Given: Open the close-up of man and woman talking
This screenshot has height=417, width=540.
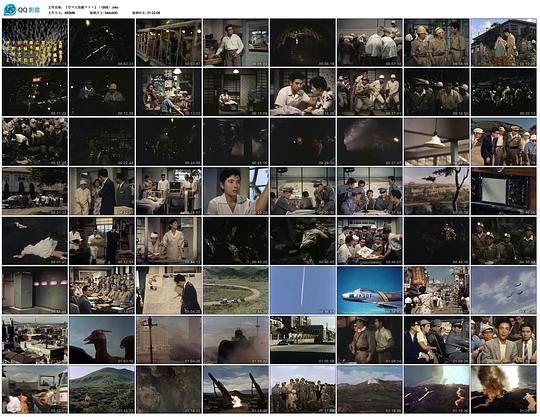Looking at the screenshot, I should (303, 92).
